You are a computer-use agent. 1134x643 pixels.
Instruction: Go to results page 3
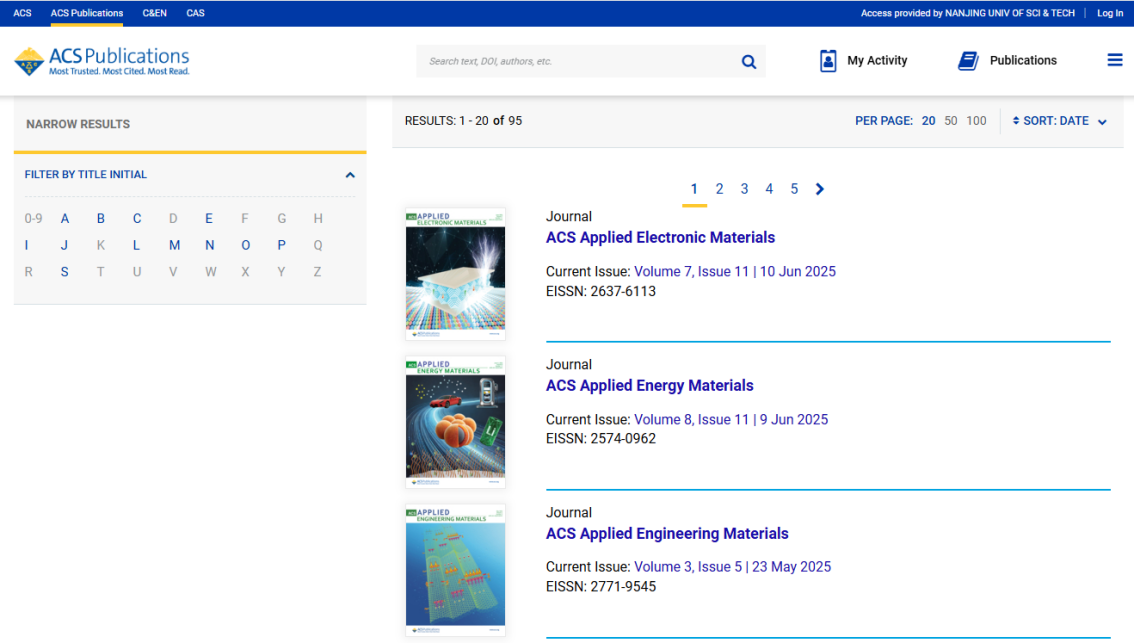pos(744,189)
